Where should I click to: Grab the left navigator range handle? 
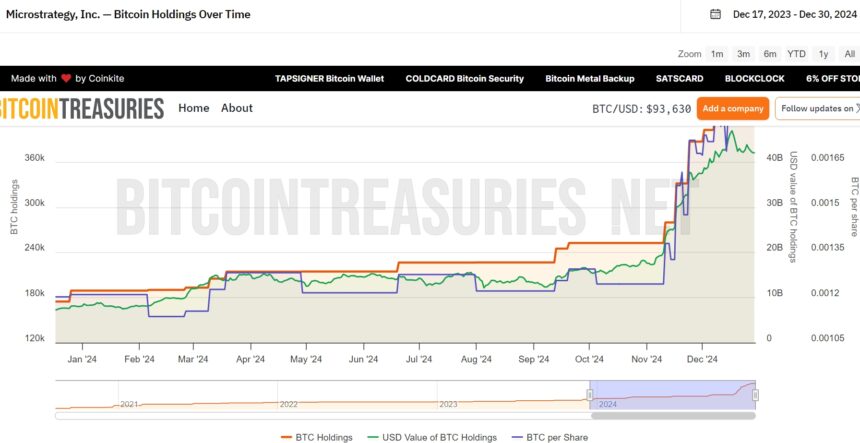[590, 395]
